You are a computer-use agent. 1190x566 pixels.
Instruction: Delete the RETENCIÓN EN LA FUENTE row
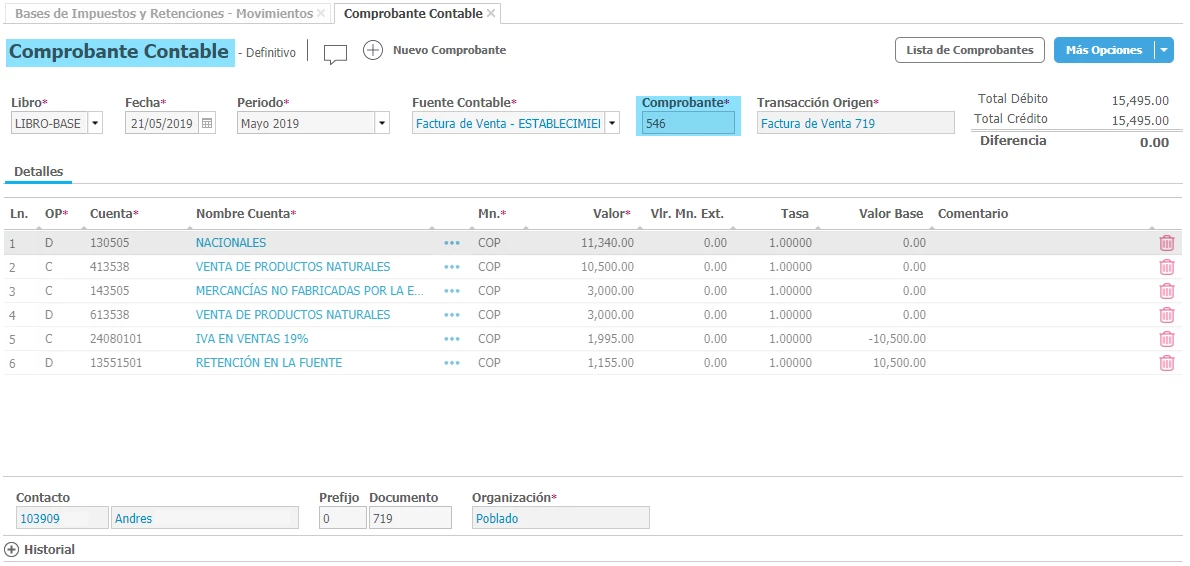(1166, 363)
